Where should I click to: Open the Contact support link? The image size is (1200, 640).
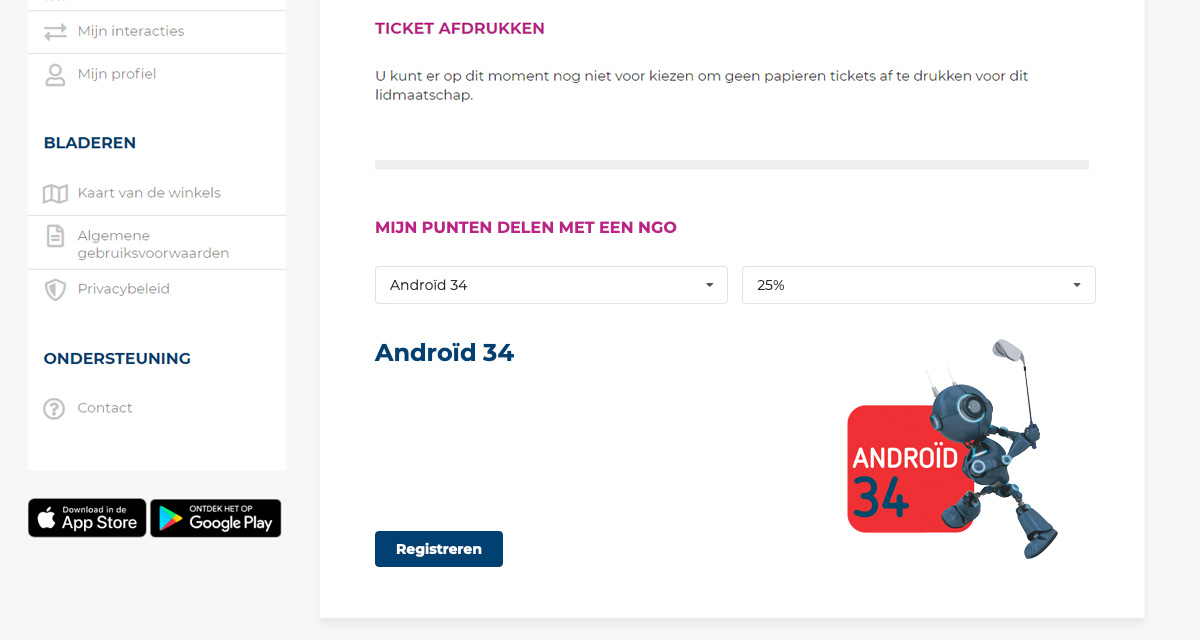tap(105, 408)
